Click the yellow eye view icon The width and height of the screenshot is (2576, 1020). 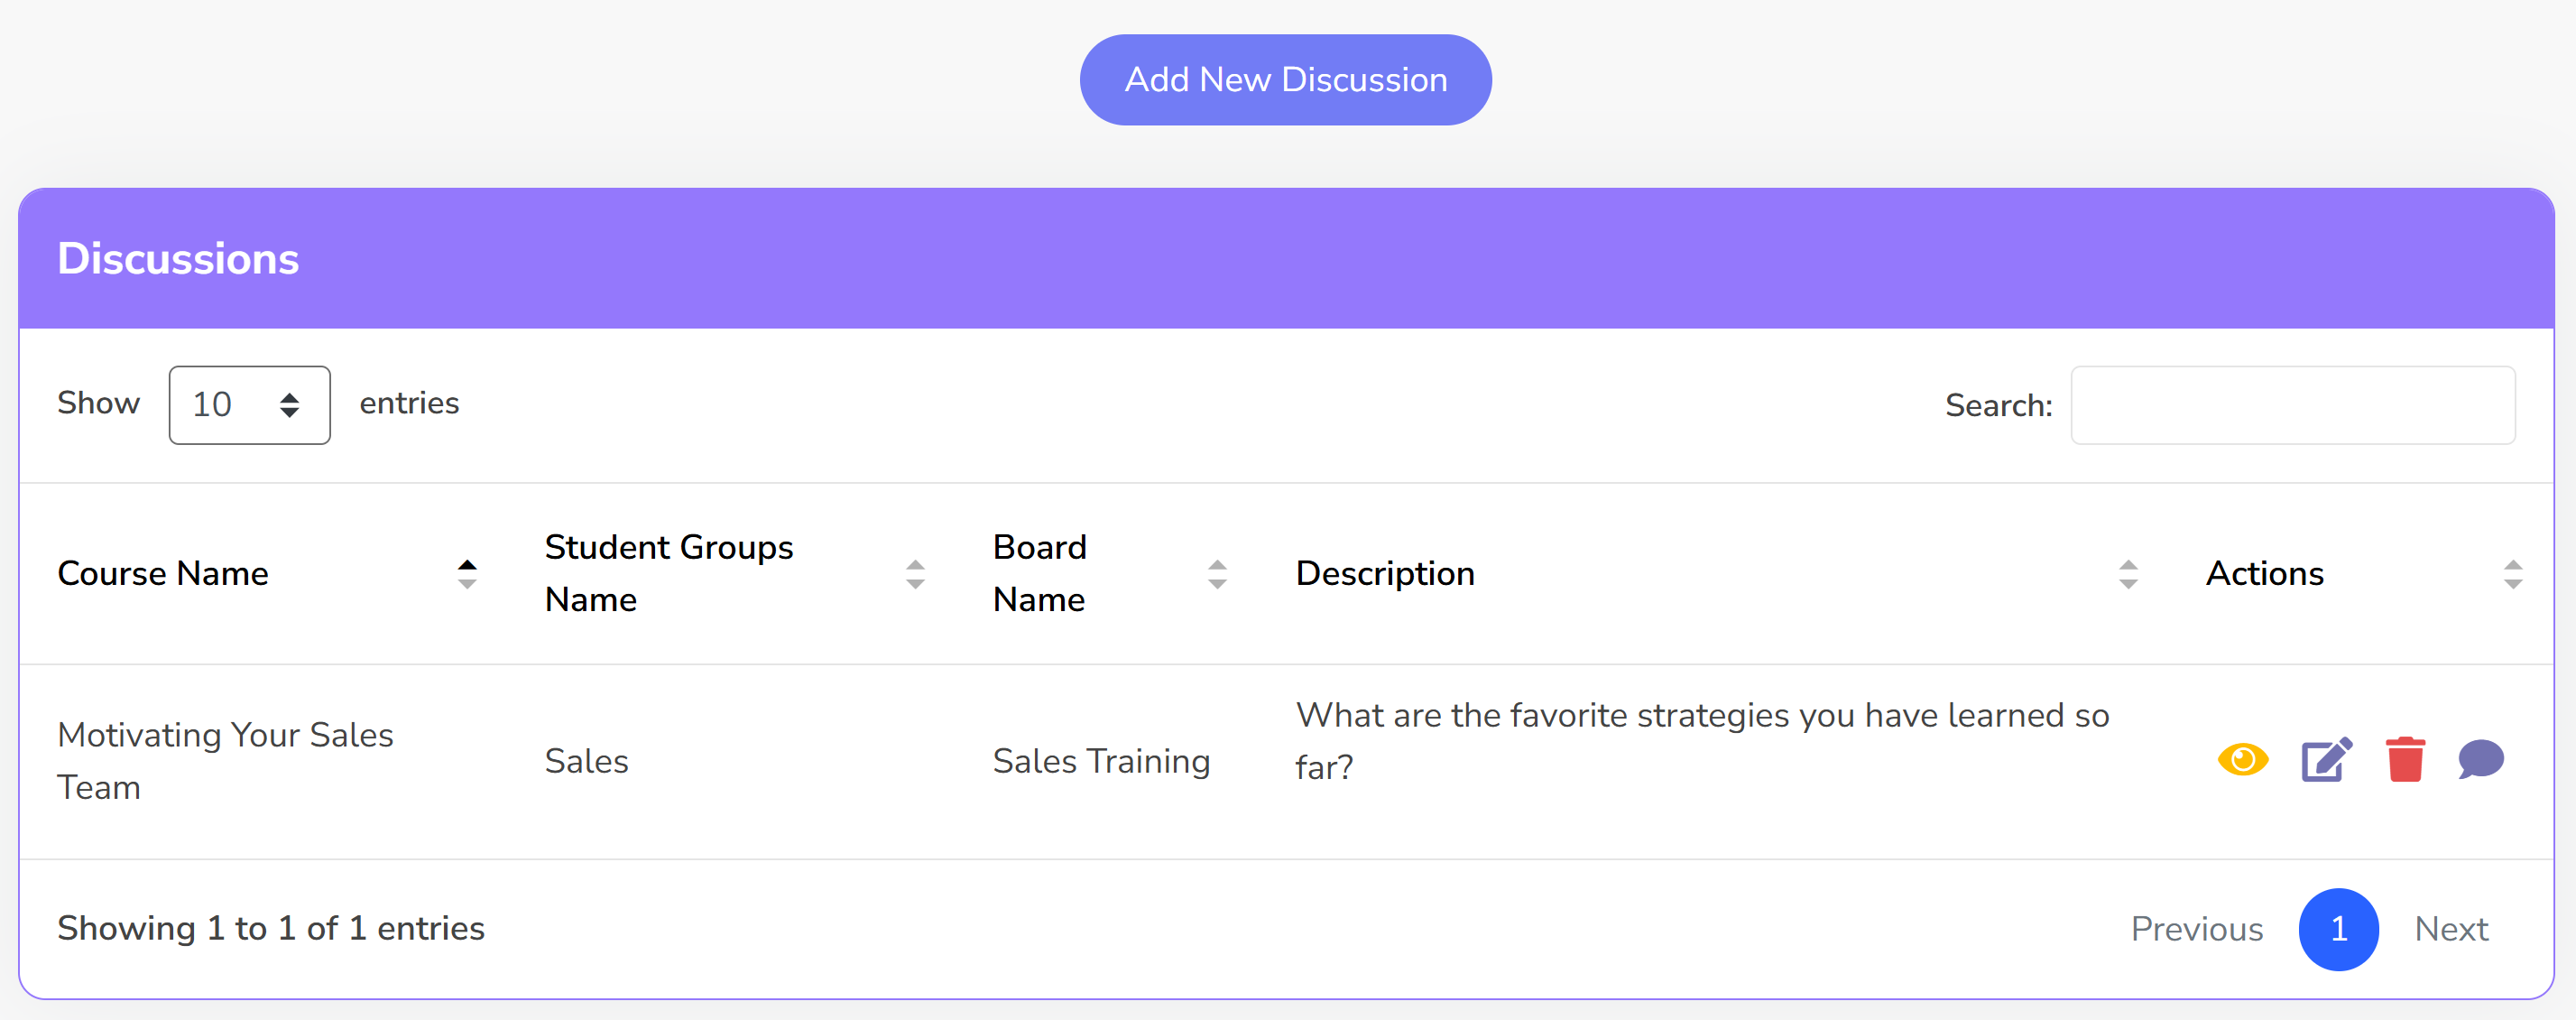pyautogui.click(x=2242, y=760)
